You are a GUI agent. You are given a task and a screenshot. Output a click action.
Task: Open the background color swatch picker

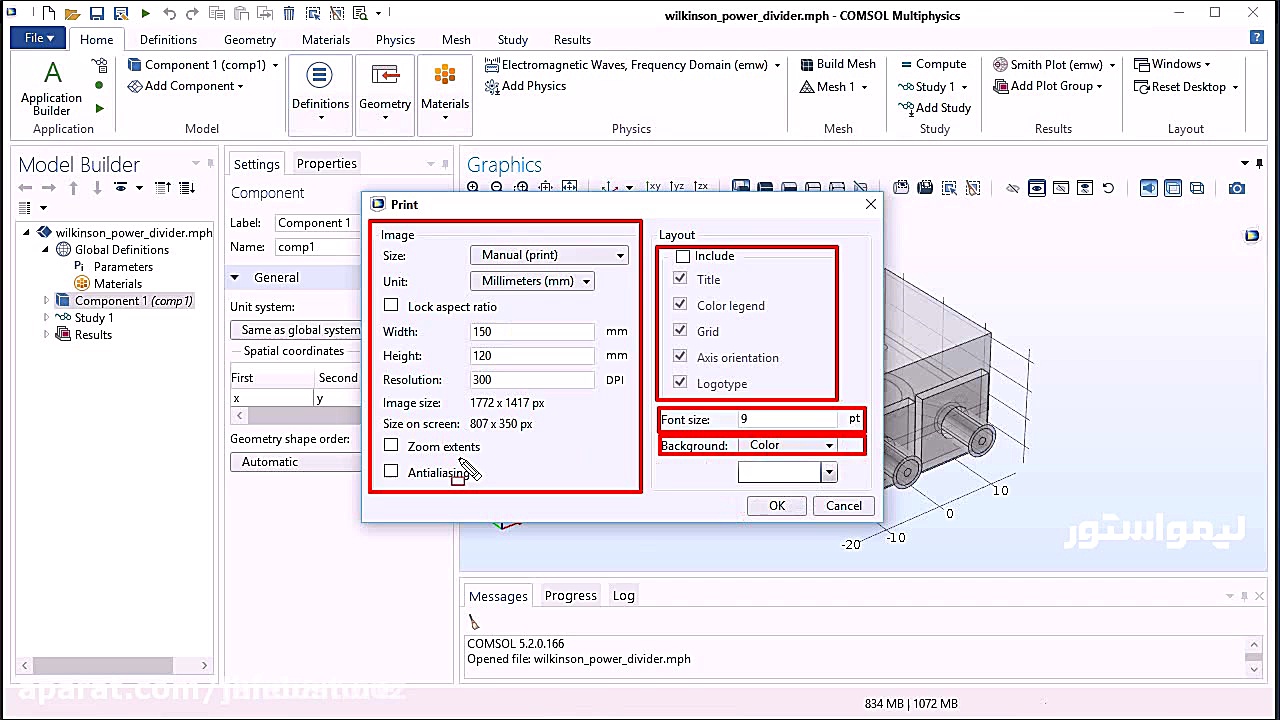[829, 473]
